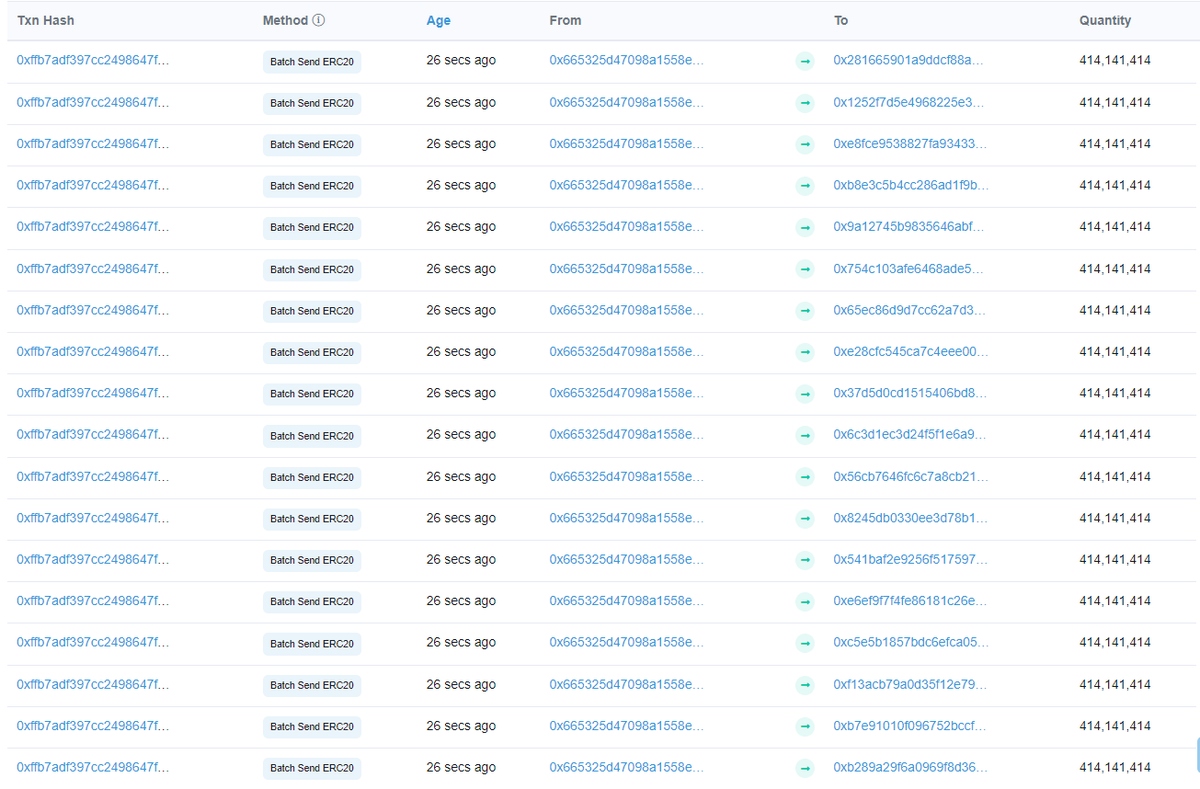
Task: Open From address in the 0xb7e91010f096752bccf row
Action: pos(626,726)
